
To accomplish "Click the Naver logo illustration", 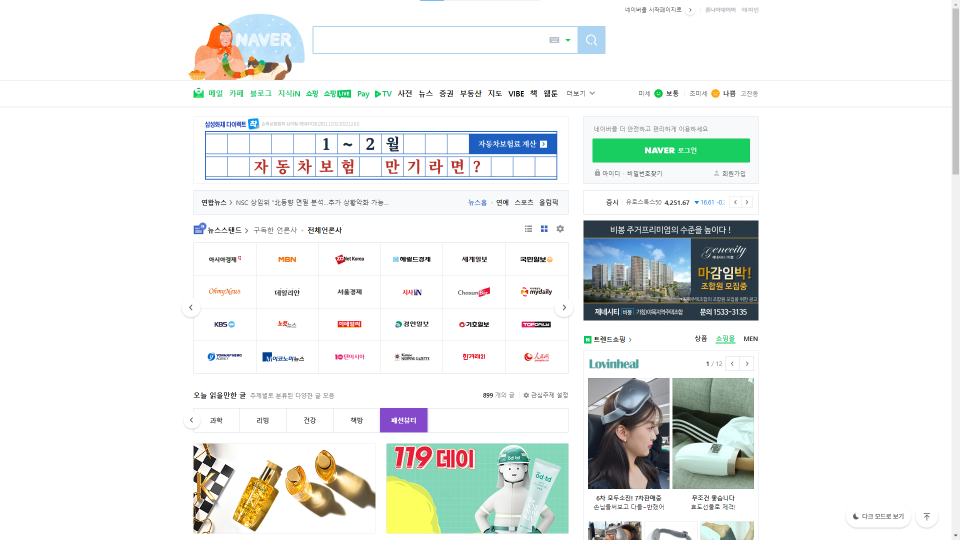I will point(248,48).
